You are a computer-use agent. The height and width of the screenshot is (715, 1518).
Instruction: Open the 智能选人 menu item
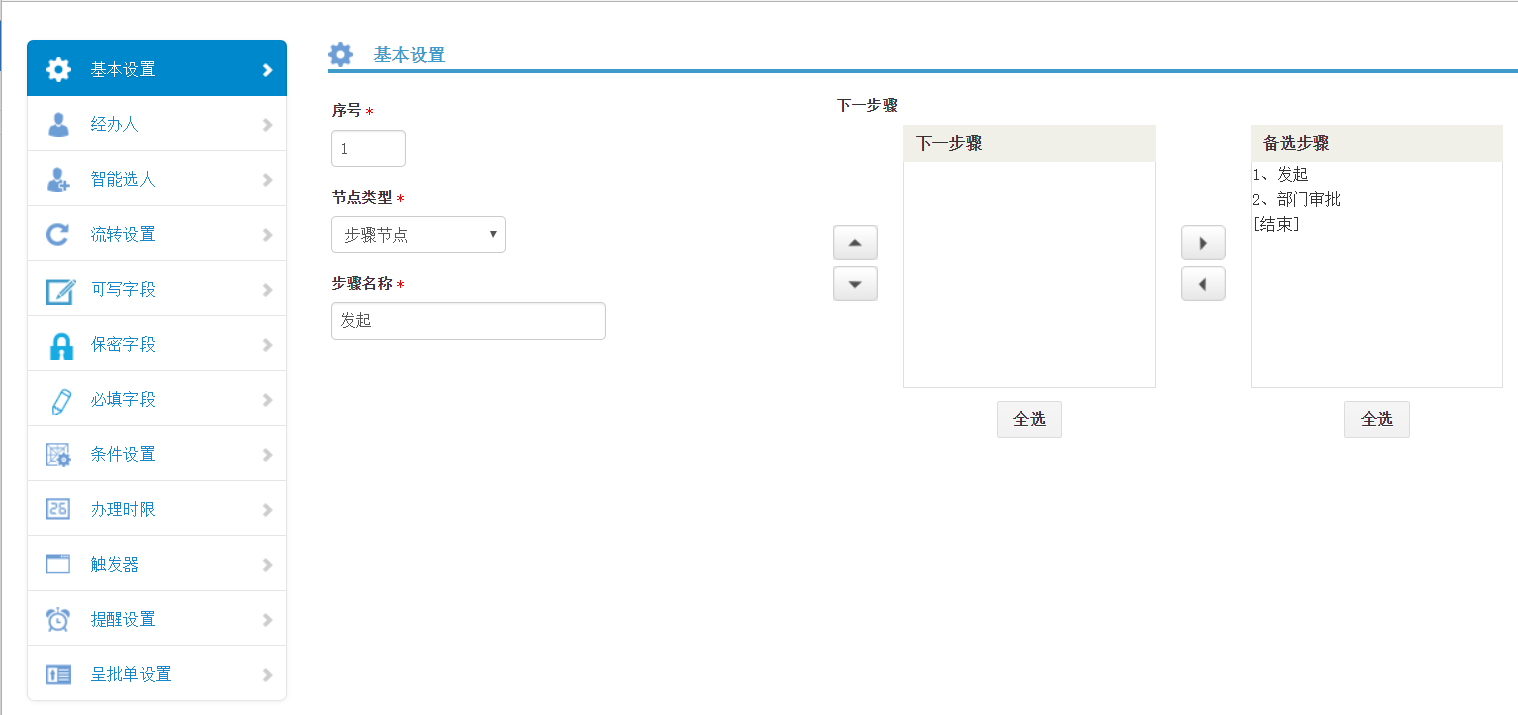157,179
